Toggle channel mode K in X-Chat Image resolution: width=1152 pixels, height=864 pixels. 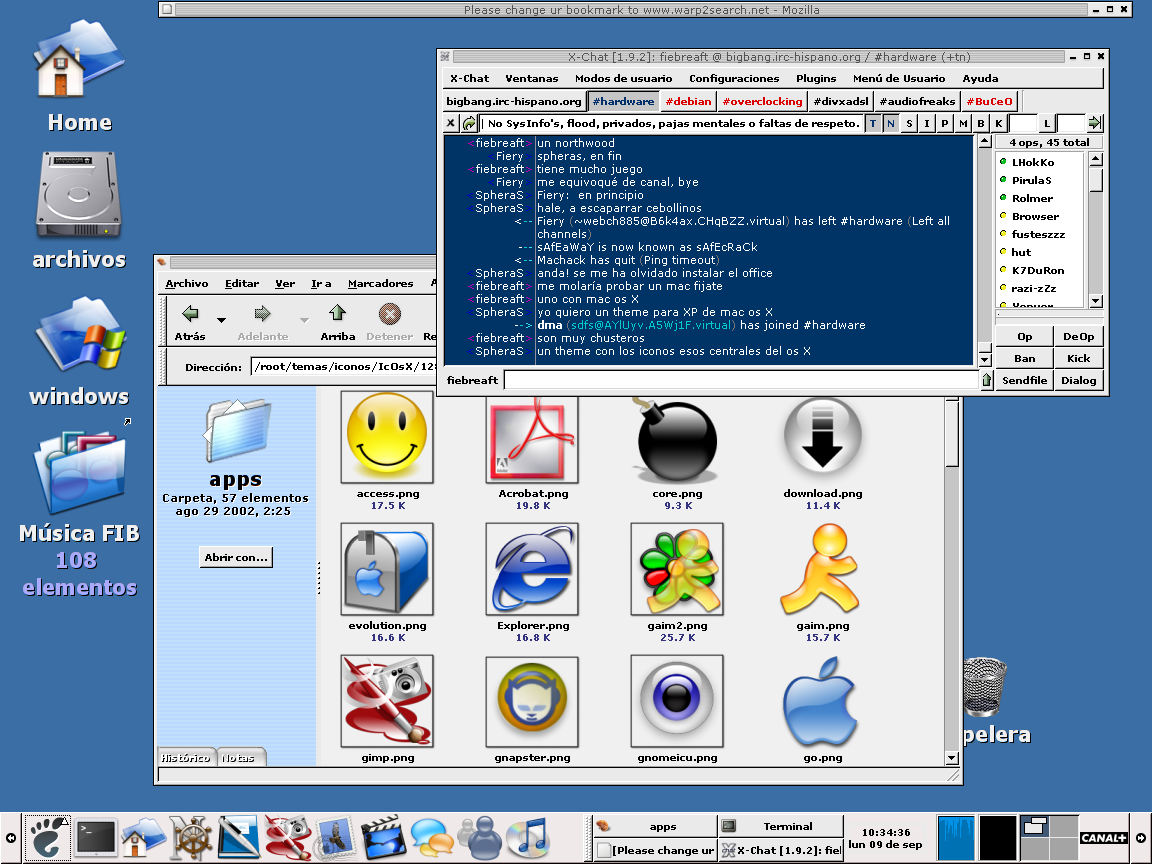pyautogui.click(x=998, y=123)
